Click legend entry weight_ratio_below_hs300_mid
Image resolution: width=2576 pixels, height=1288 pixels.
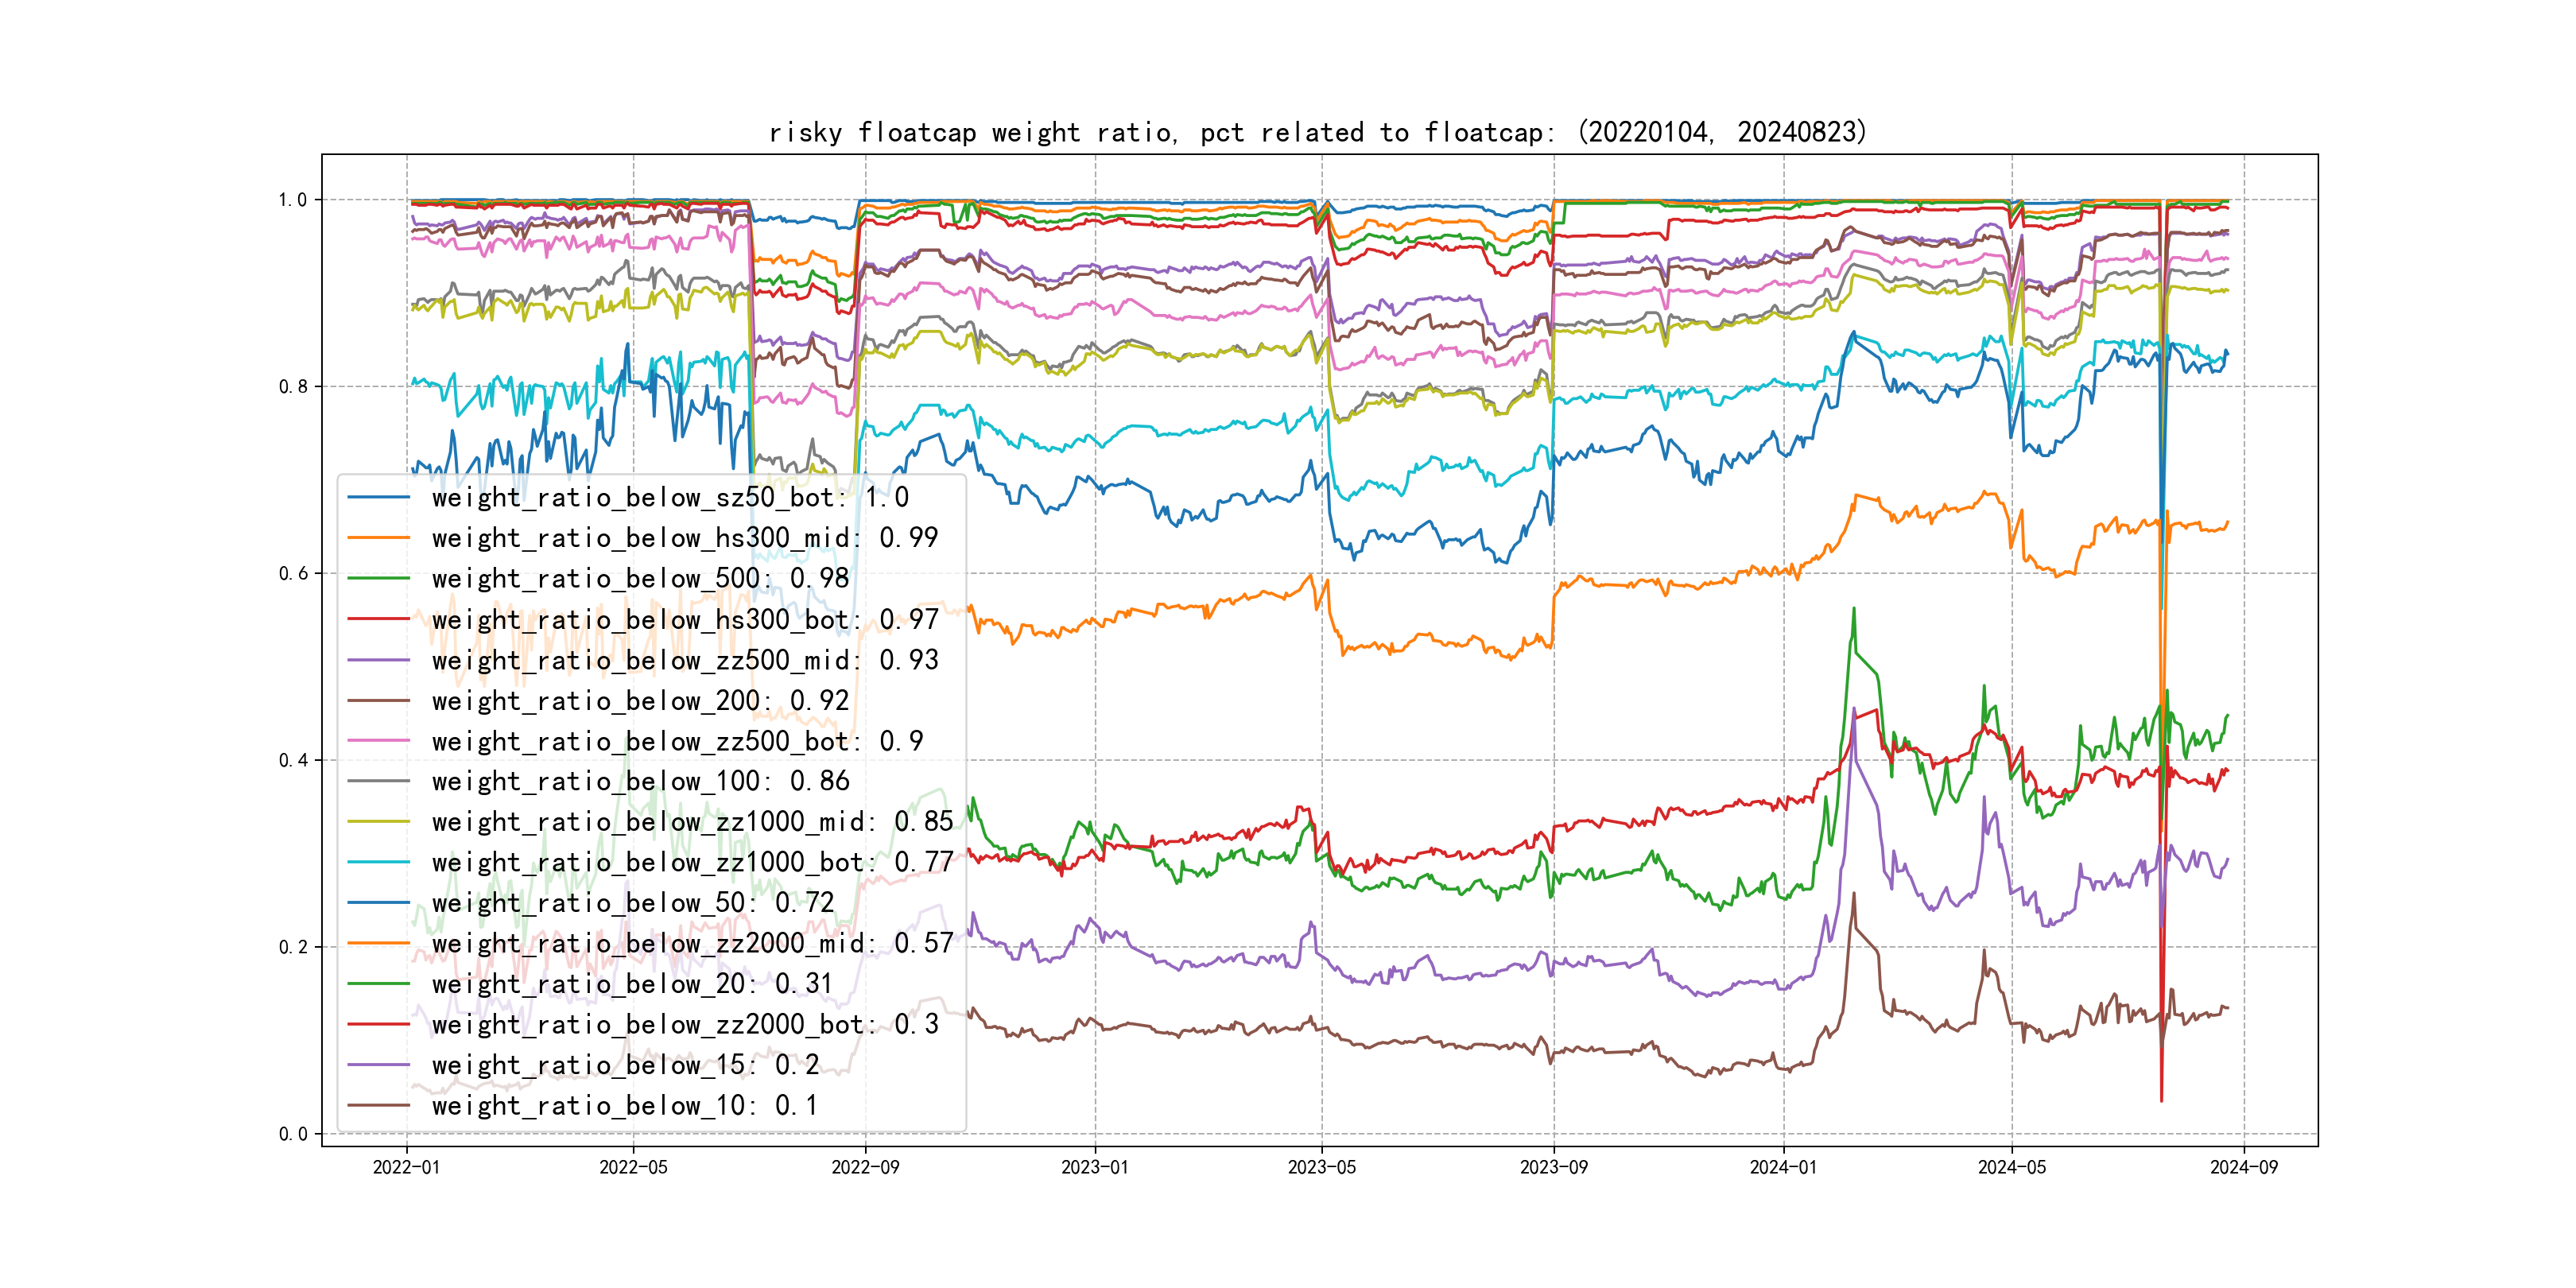click(684, 538)
